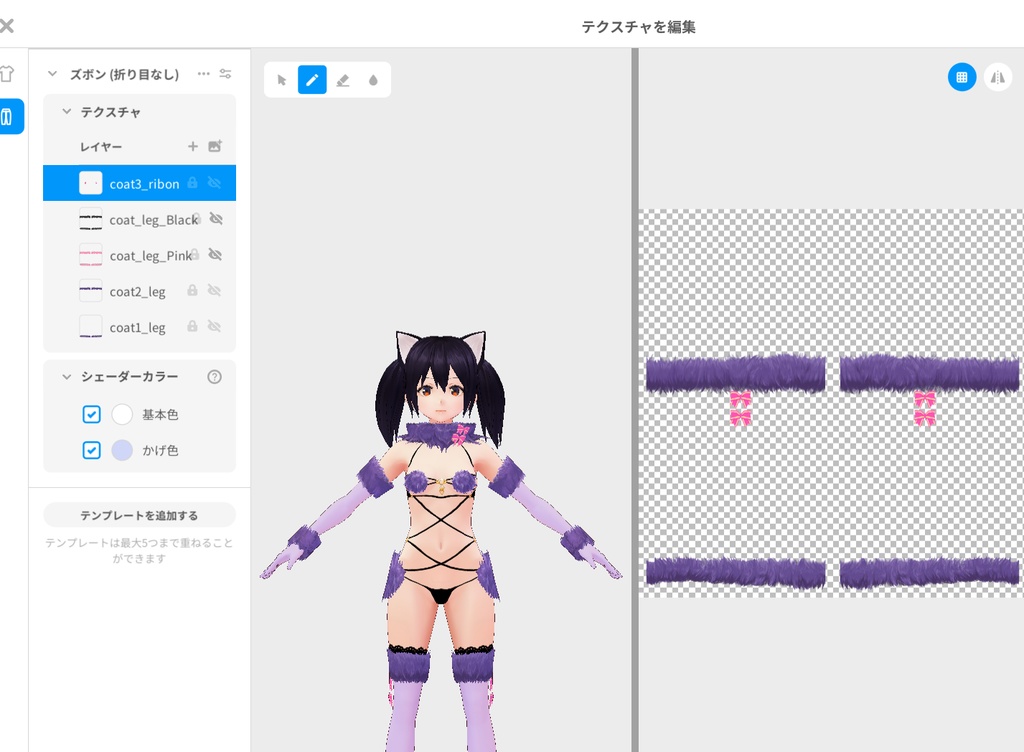Select the arrow selection tool
This screenshot has height=752, width=1024.
tap(281, 79)
